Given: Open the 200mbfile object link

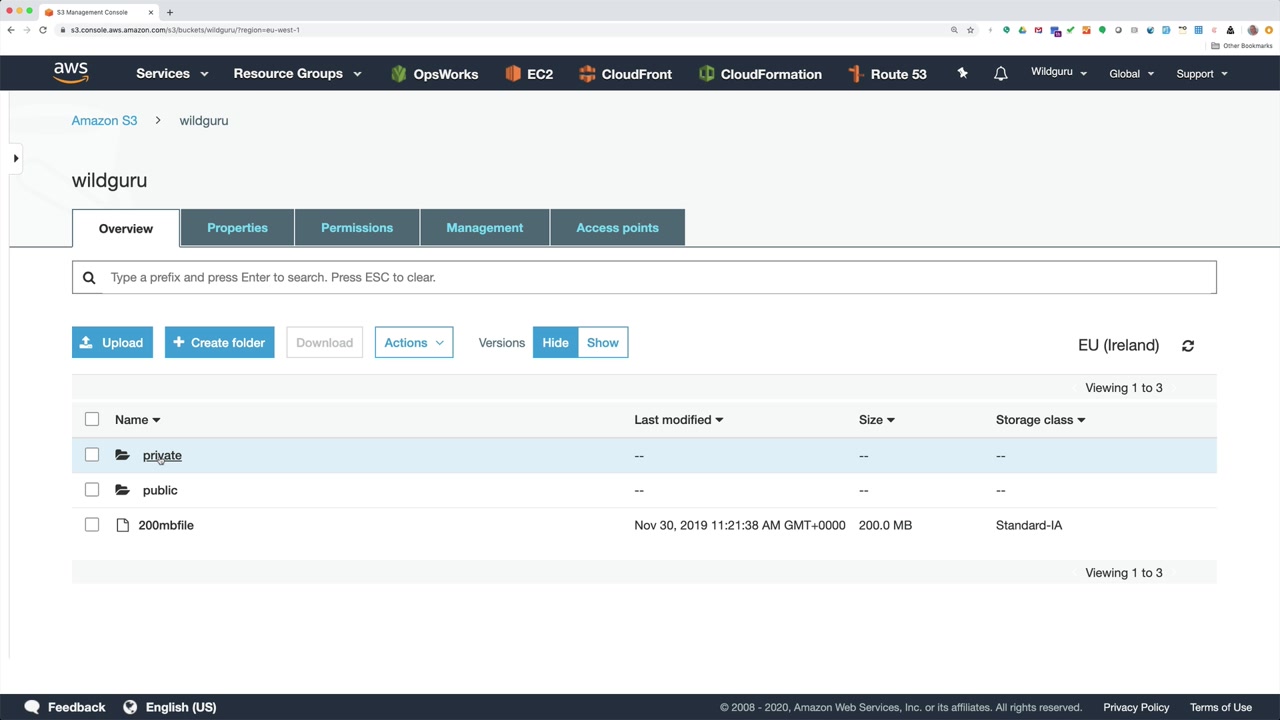Looking at the screenshot, I should (x=166, y=526).
